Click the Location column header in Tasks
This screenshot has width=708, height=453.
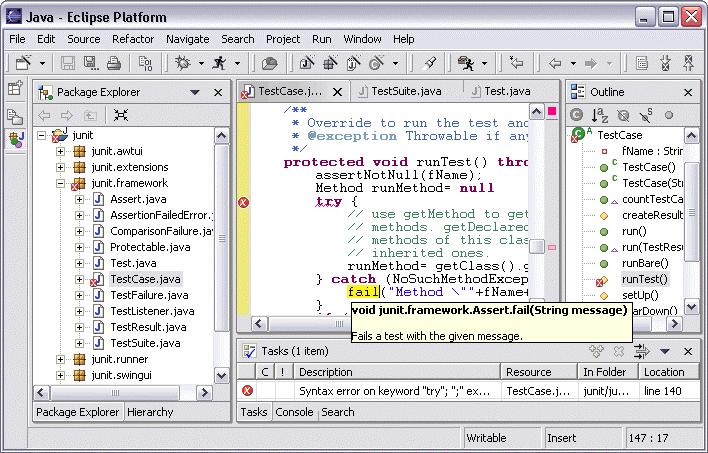(670, 372)
